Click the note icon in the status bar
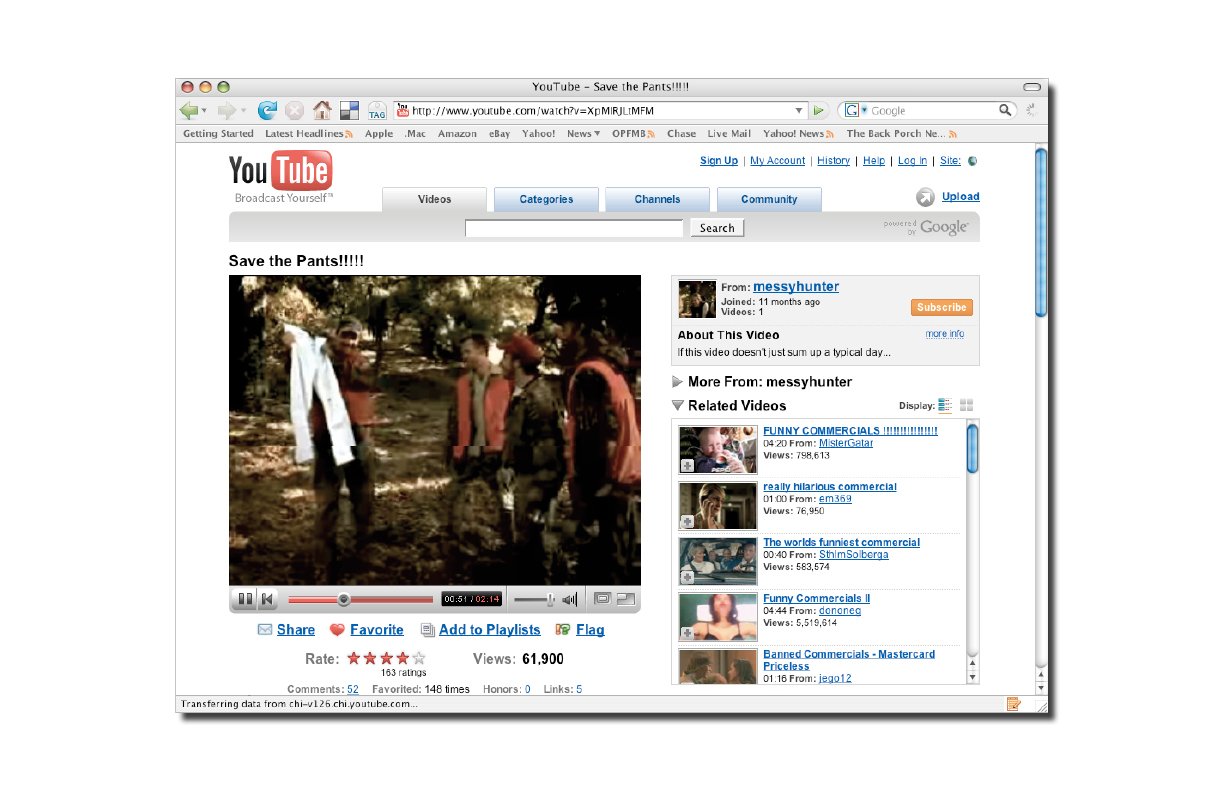 click(1014, 704)
